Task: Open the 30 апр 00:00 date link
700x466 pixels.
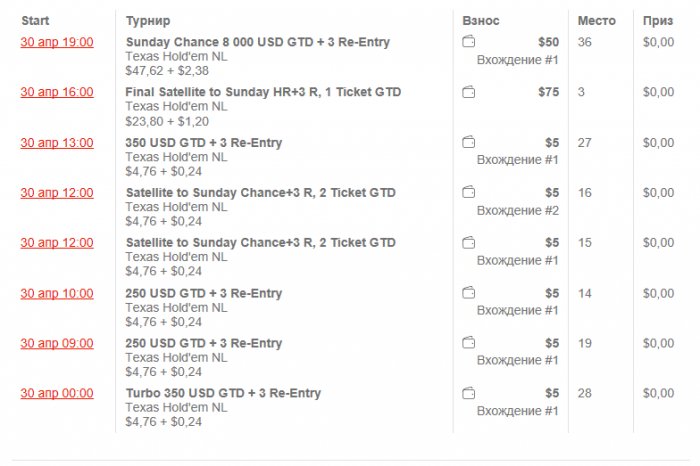Action: point(57,393)
